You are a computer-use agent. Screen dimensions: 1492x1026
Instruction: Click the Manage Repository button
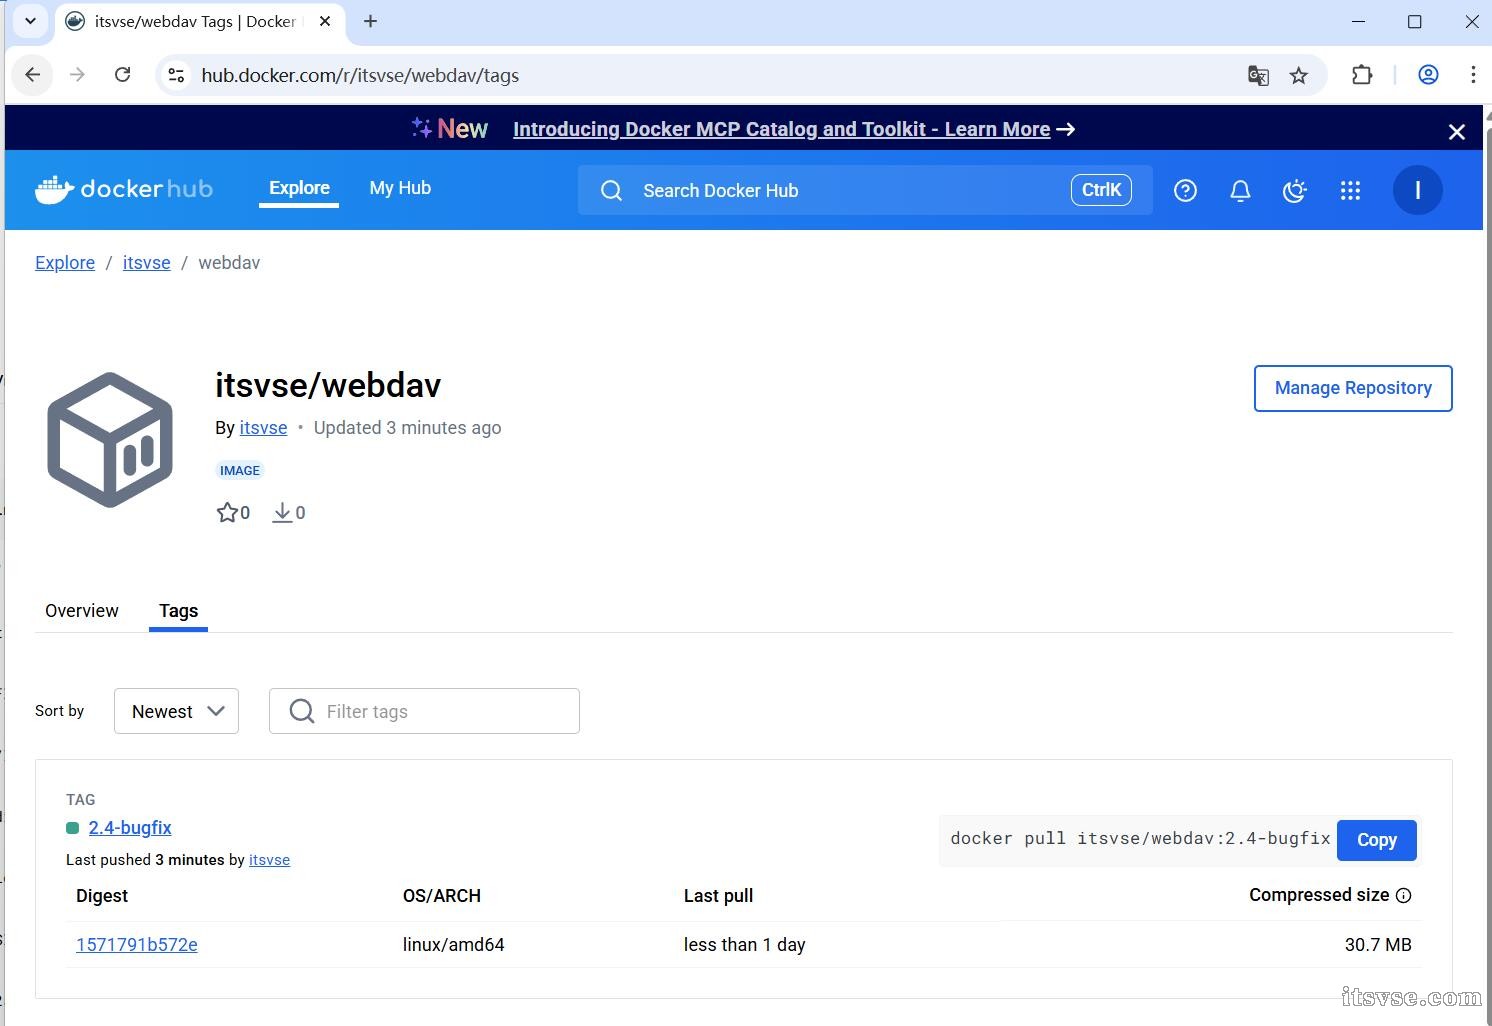click(x=1353, y=388)
